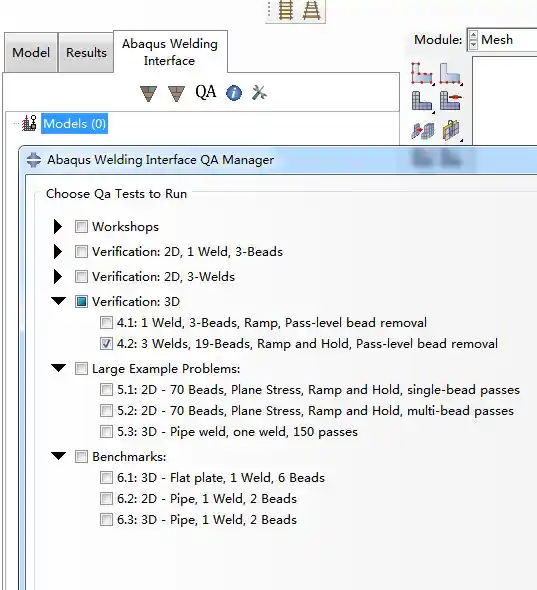Switch to the Model tab
The width and height of the screenshot is (537, 590).
coord(31,52)
